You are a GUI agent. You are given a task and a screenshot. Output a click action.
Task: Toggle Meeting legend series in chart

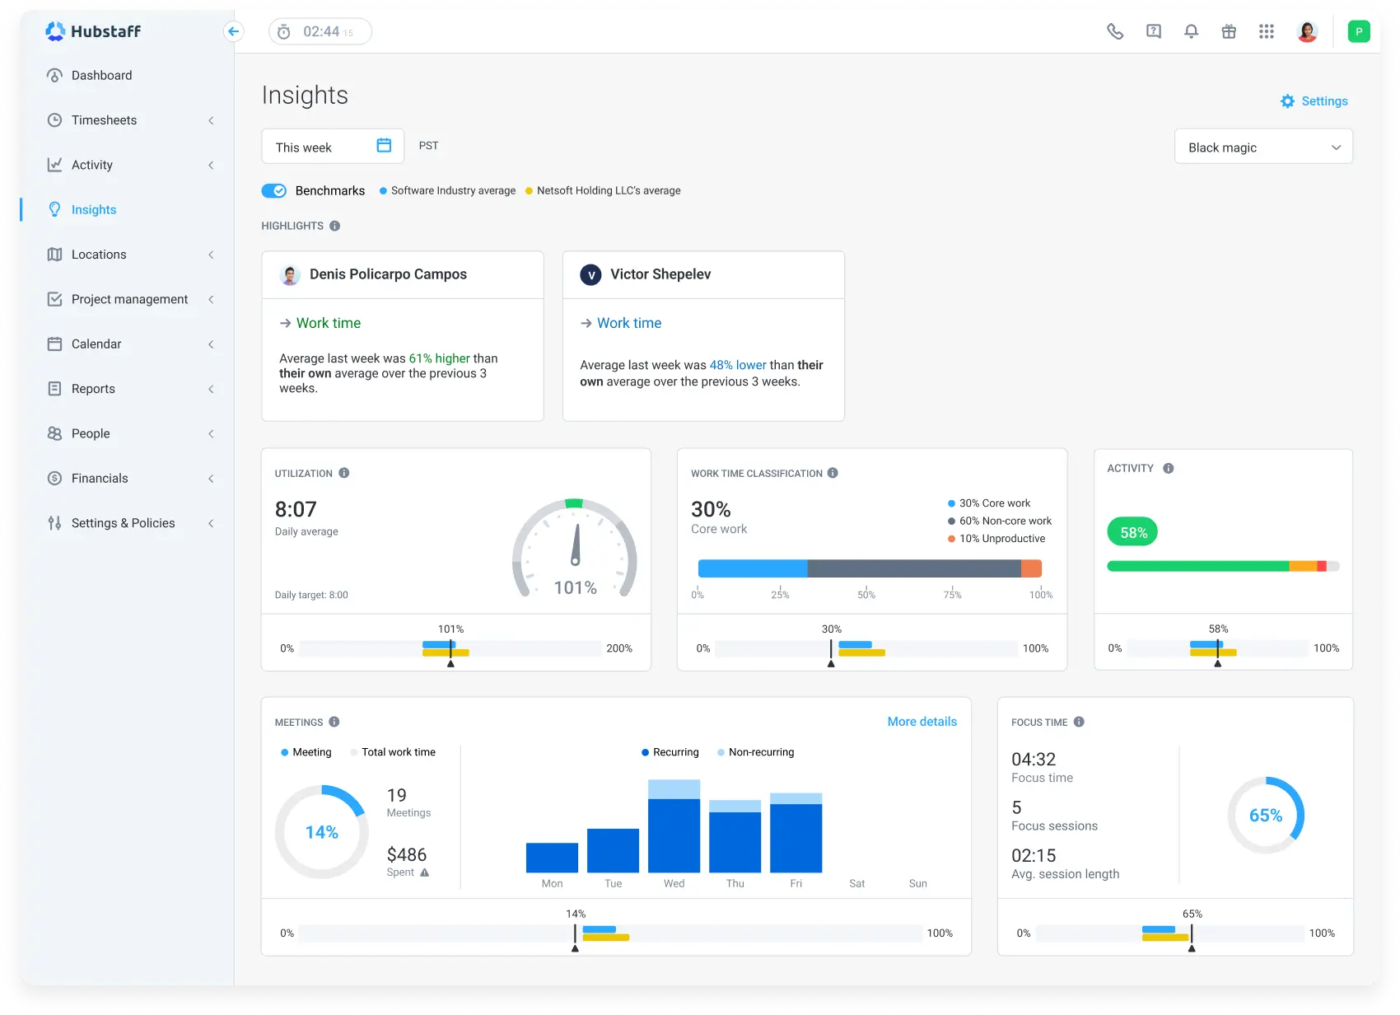tap(306, 752)
